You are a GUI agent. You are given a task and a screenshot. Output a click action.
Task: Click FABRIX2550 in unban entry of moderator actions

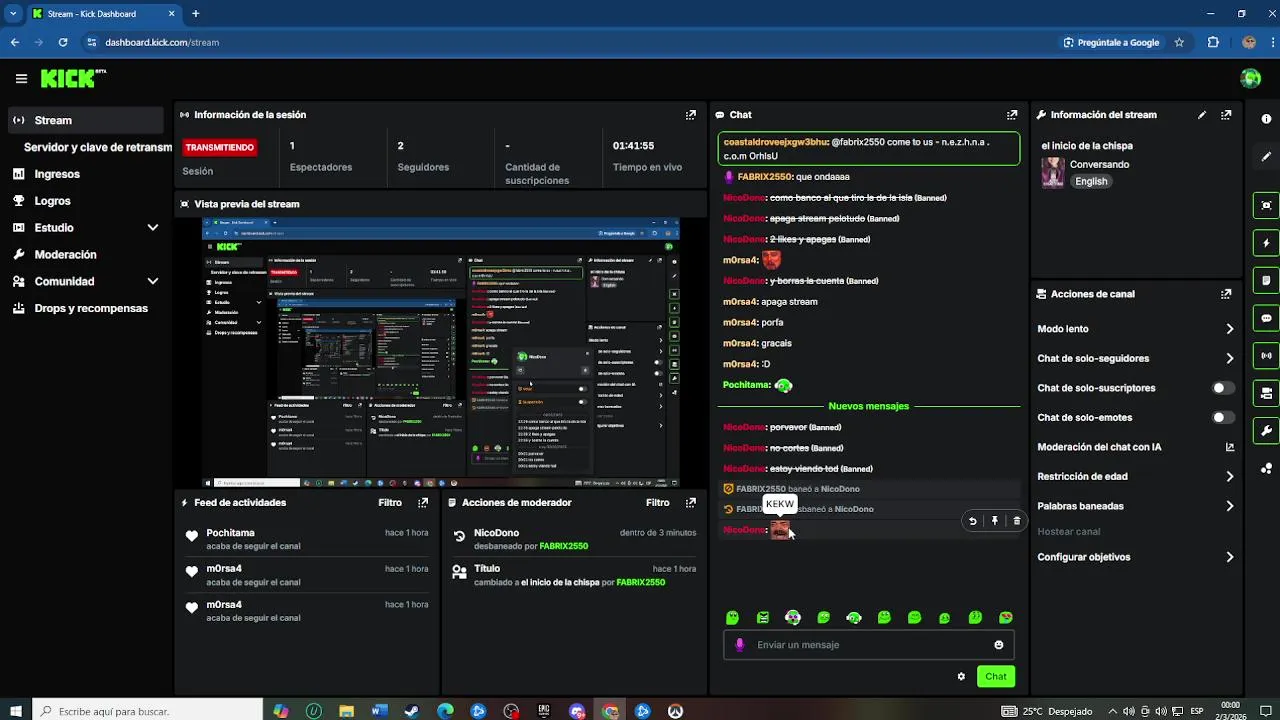click(563, 547)
